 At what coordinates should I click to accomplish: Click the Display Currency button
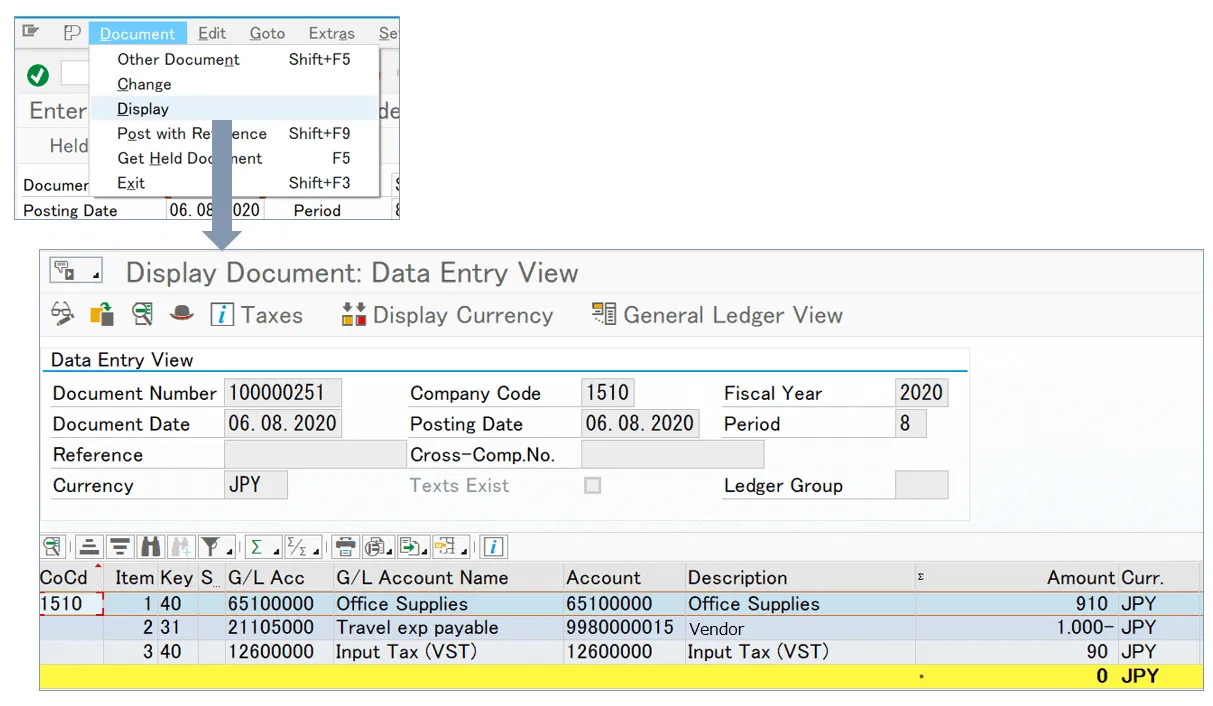click(x=447, y=315)
